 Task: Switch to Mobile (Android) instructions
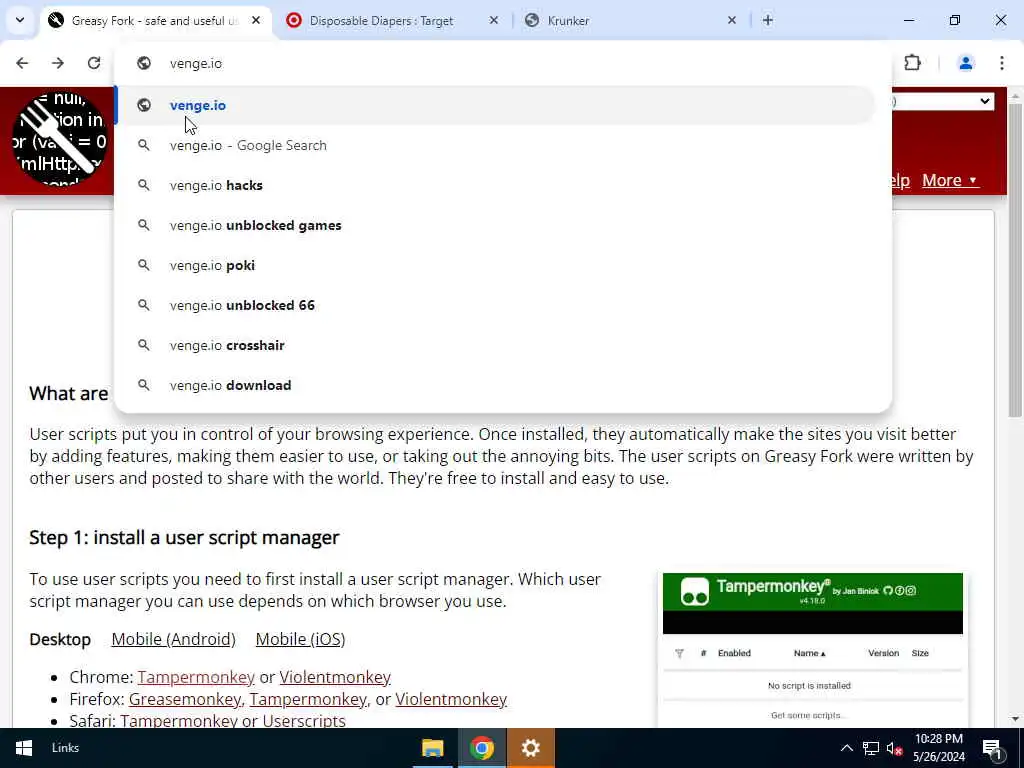click(x=174, y=639)
